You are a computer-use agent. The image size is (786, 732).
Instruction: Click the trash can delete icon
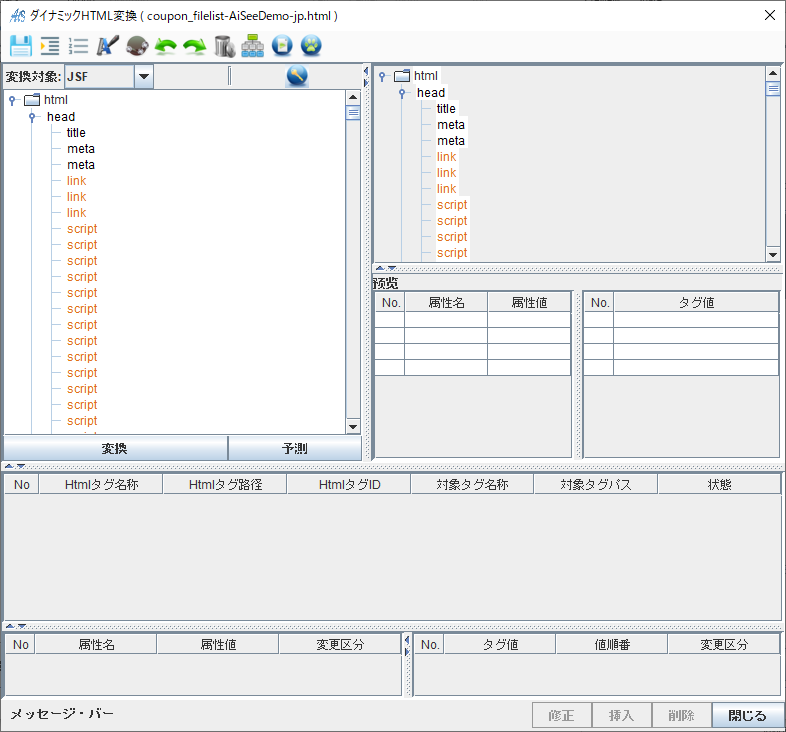point(224,46)
